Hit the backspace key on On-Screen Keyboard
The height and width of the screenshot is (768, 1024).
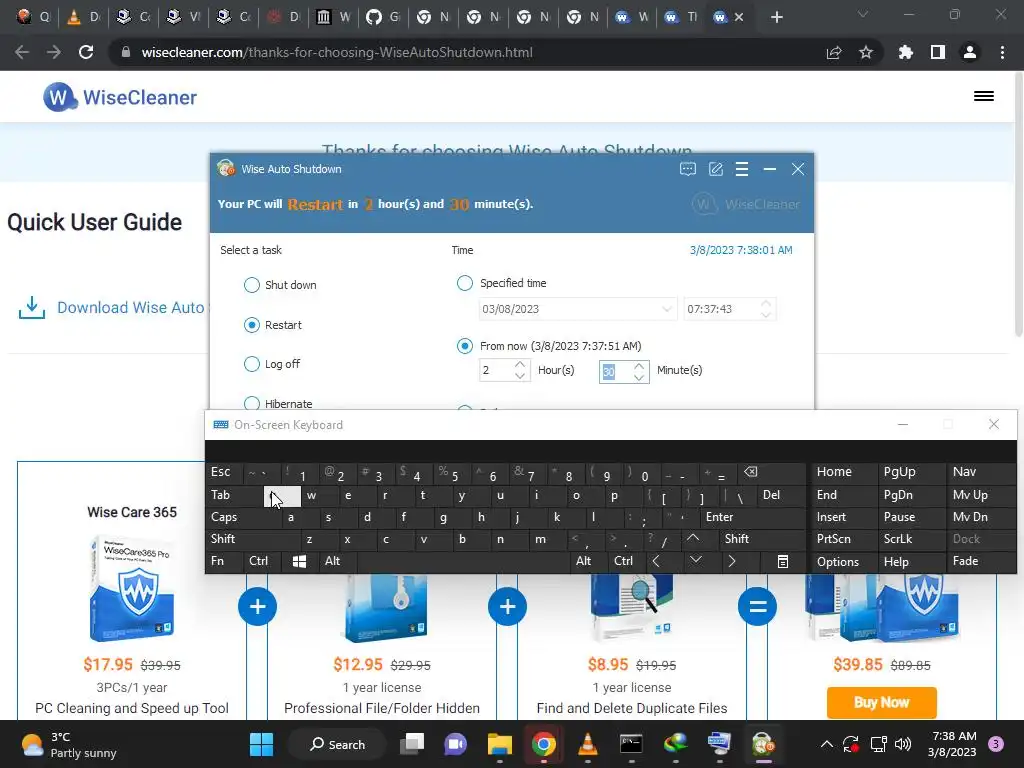[751, 472]
